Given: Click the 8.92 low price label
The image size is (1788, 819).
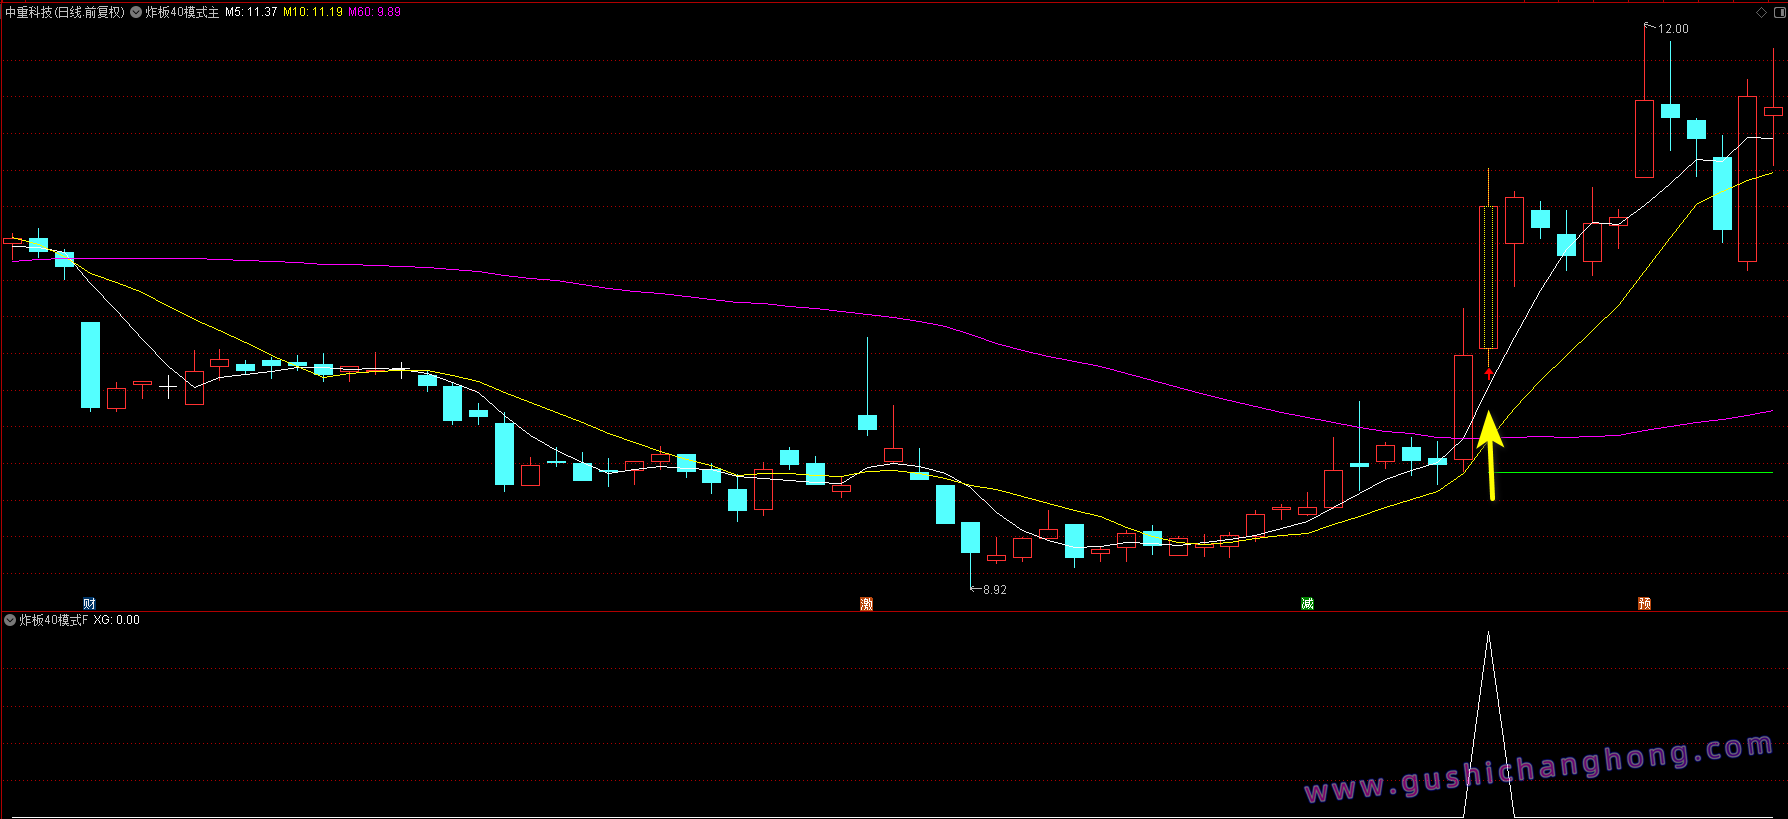Looking at the screenshot, I should [x=994, y=589].
